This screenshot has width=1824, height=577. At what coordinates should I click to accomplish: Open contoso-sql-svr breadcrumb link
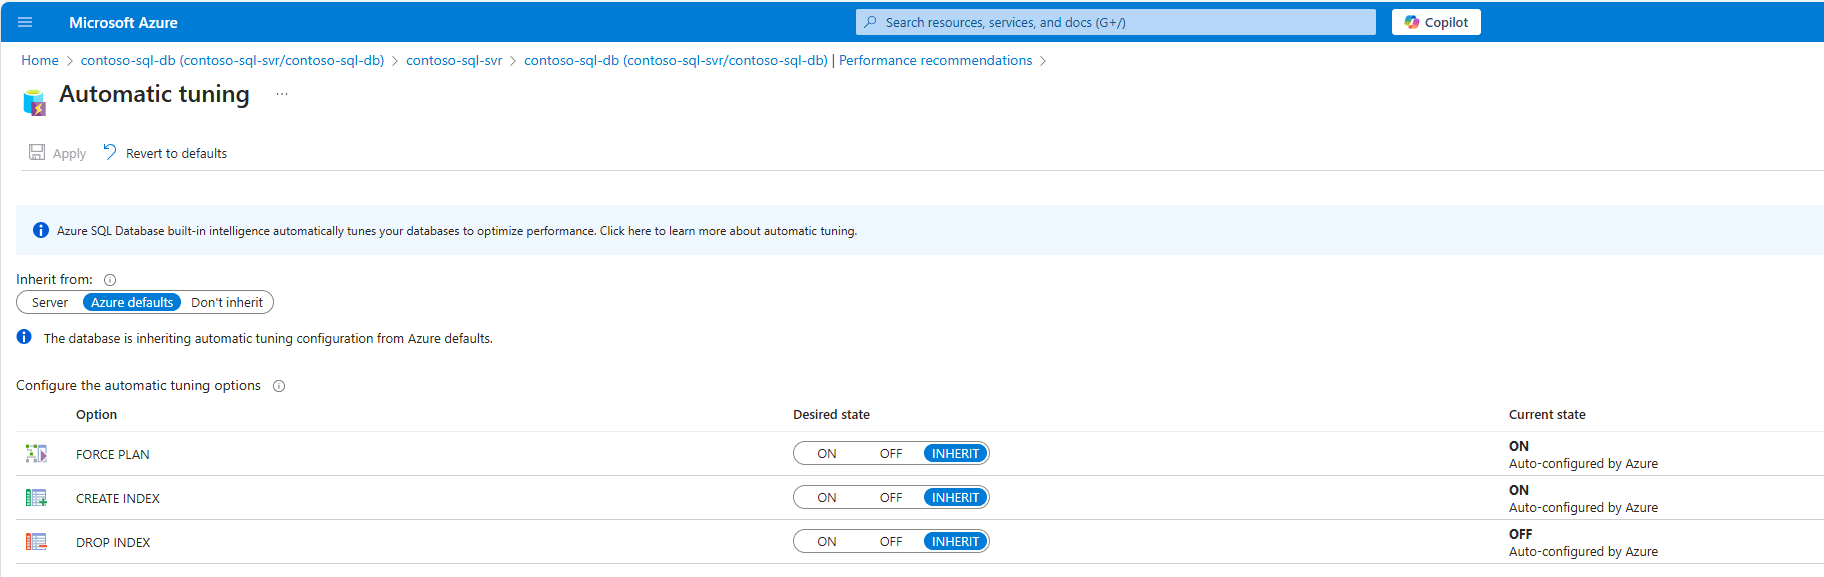(x=454, y=60)
